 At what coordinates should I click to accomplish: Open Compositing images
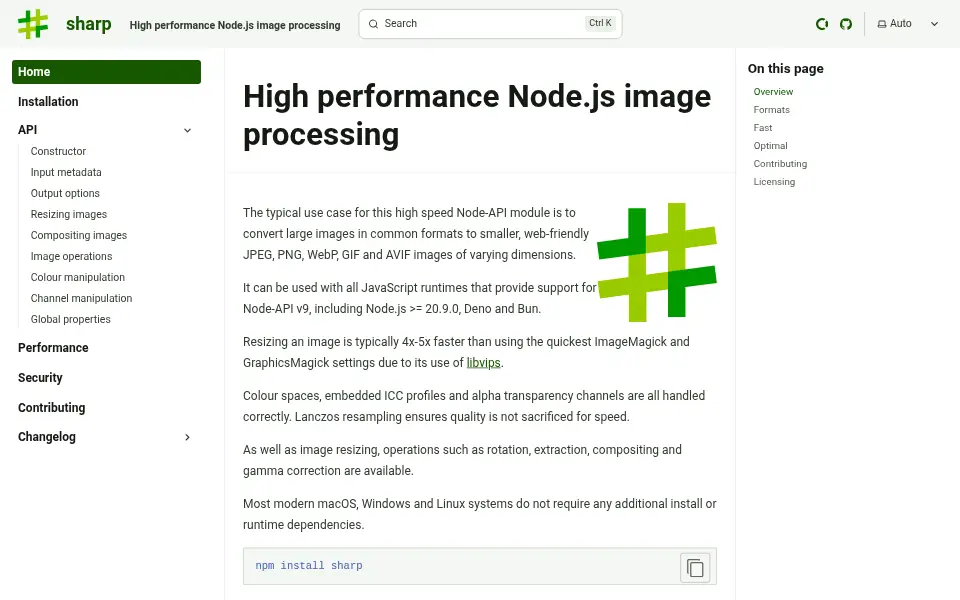click(x=79, y=235)
